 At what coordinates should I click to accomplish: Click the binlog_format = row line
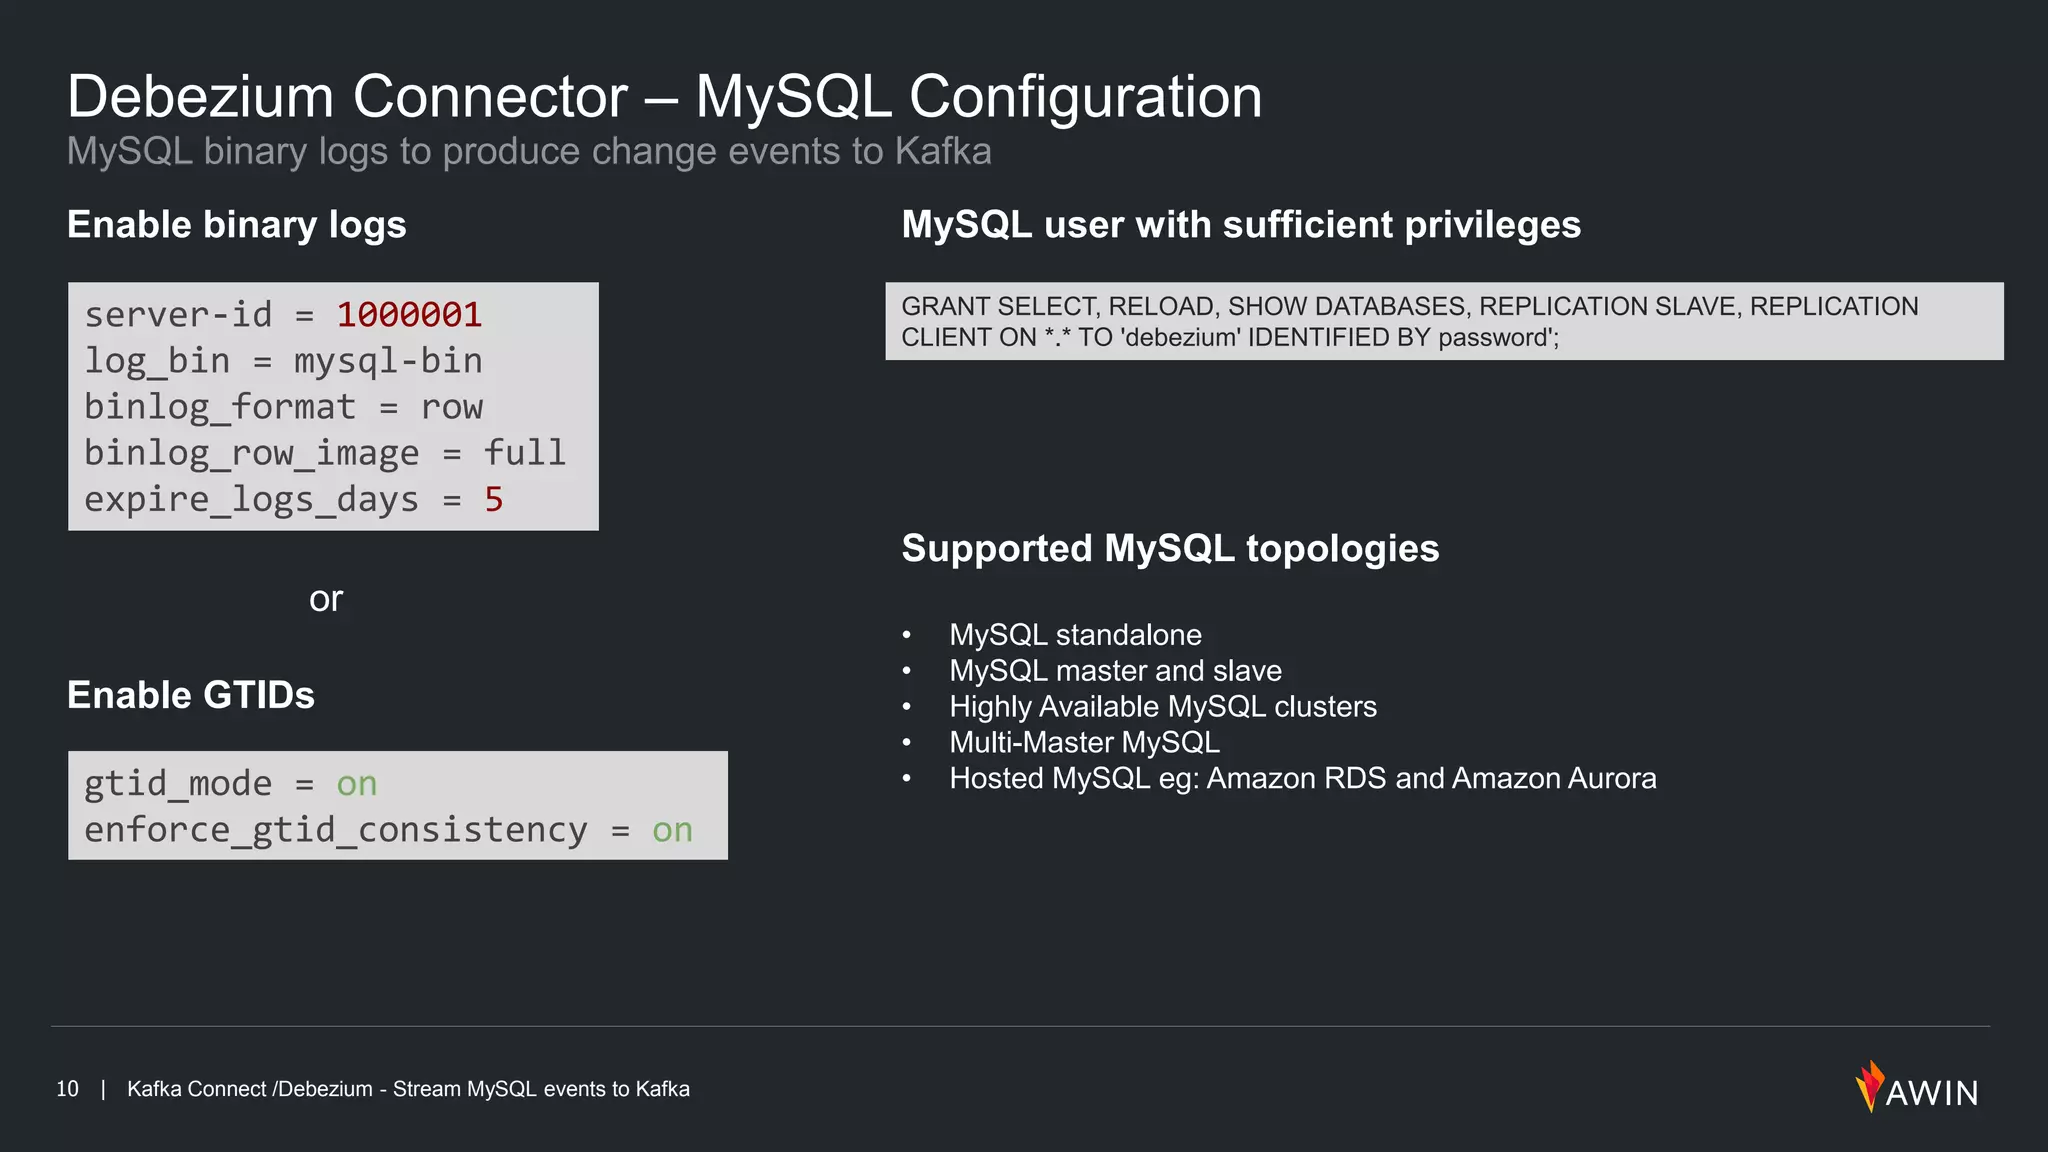click(283, 407)
